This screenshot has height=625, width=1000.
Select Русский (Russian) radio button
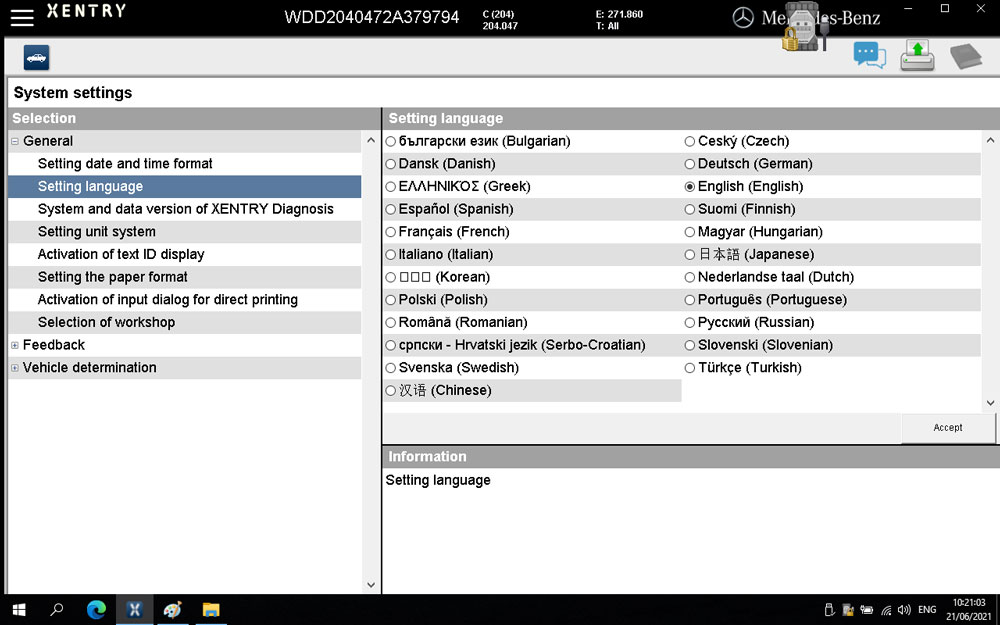[x=689, y=323]
